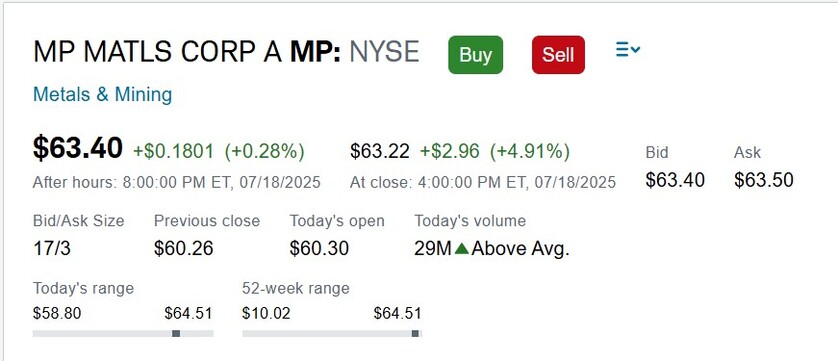Click the 52-week low $10.02 value
The height and width of the screenshot is (361, 838).
[266, 313]
